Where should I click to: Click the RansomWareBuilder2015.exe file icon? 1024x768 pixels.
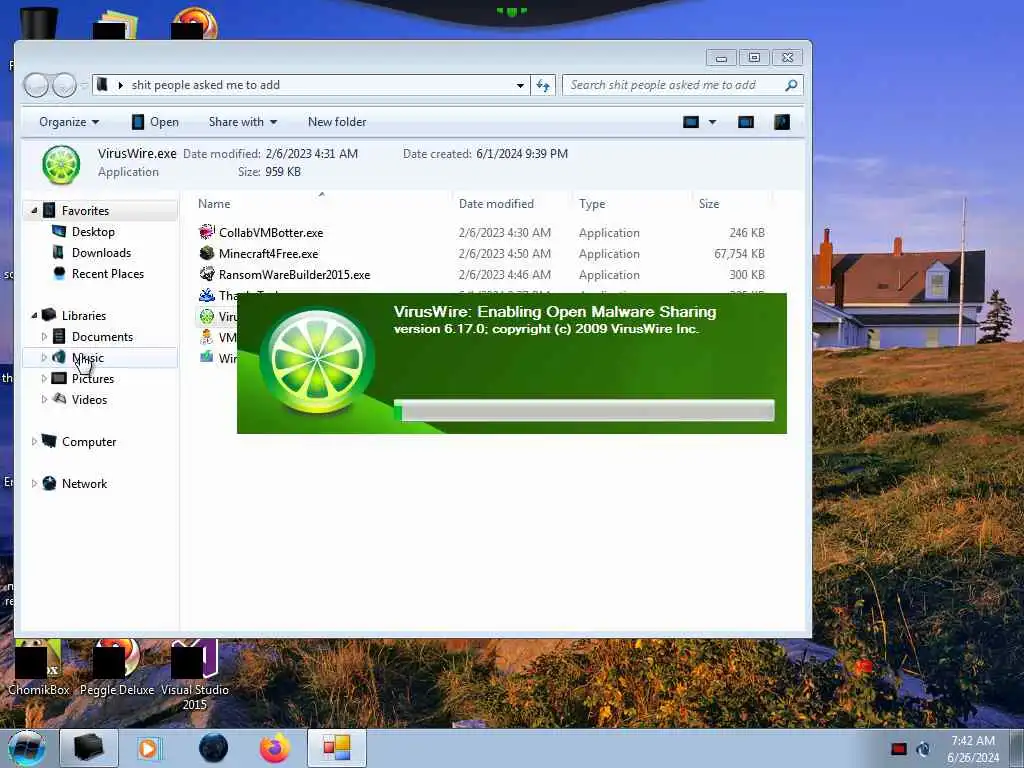[207, 274]
